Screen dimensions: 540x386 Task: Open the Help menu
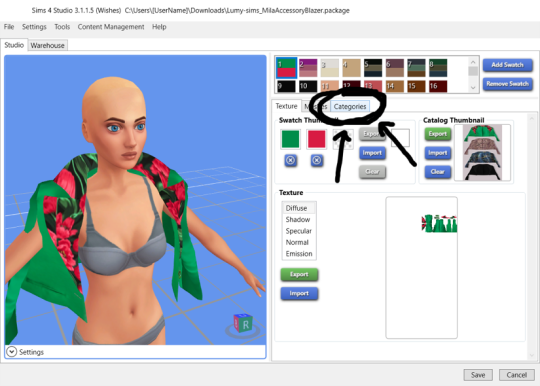[x=159, y=27]
